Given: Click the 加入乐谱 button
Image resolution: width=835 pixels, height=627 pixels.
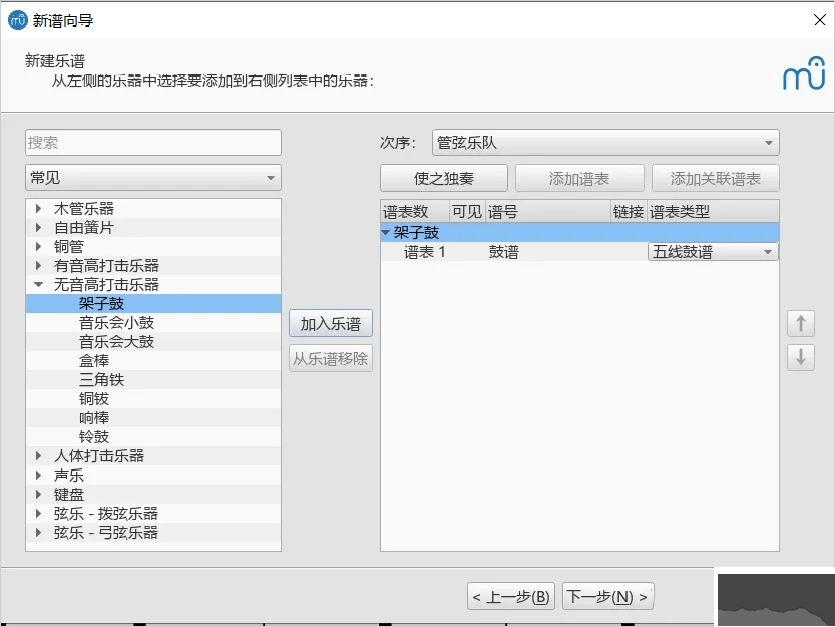Looking at the screenshot, I should click(332, 322).
